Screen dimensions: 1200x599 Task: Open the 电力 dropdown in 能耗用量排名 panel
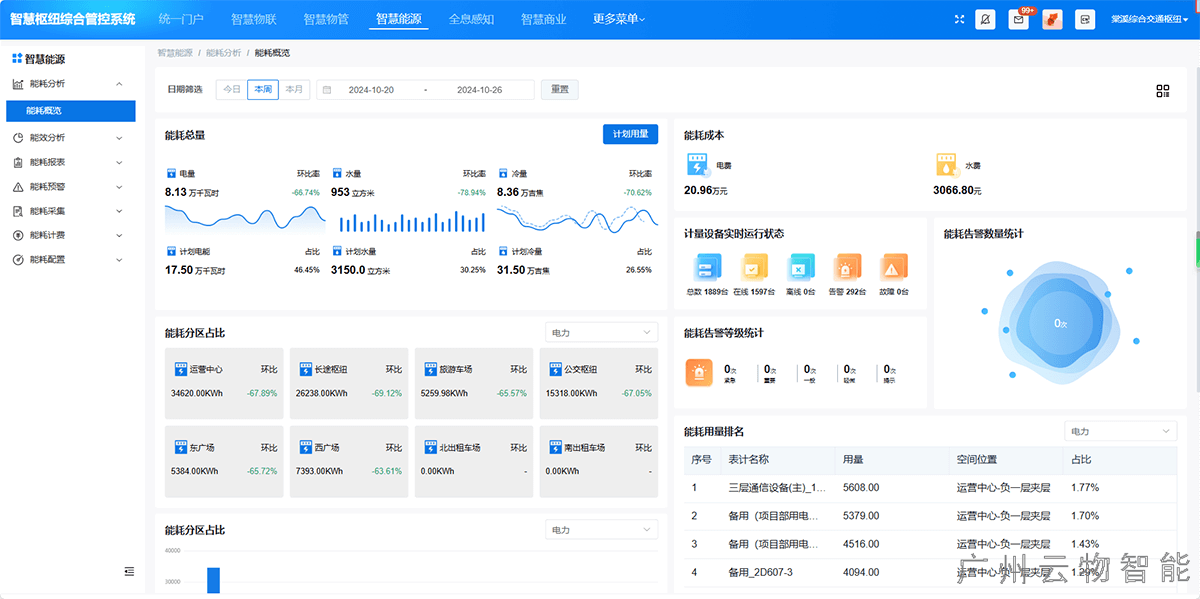pyautogui.click(x=1120, y=431)
